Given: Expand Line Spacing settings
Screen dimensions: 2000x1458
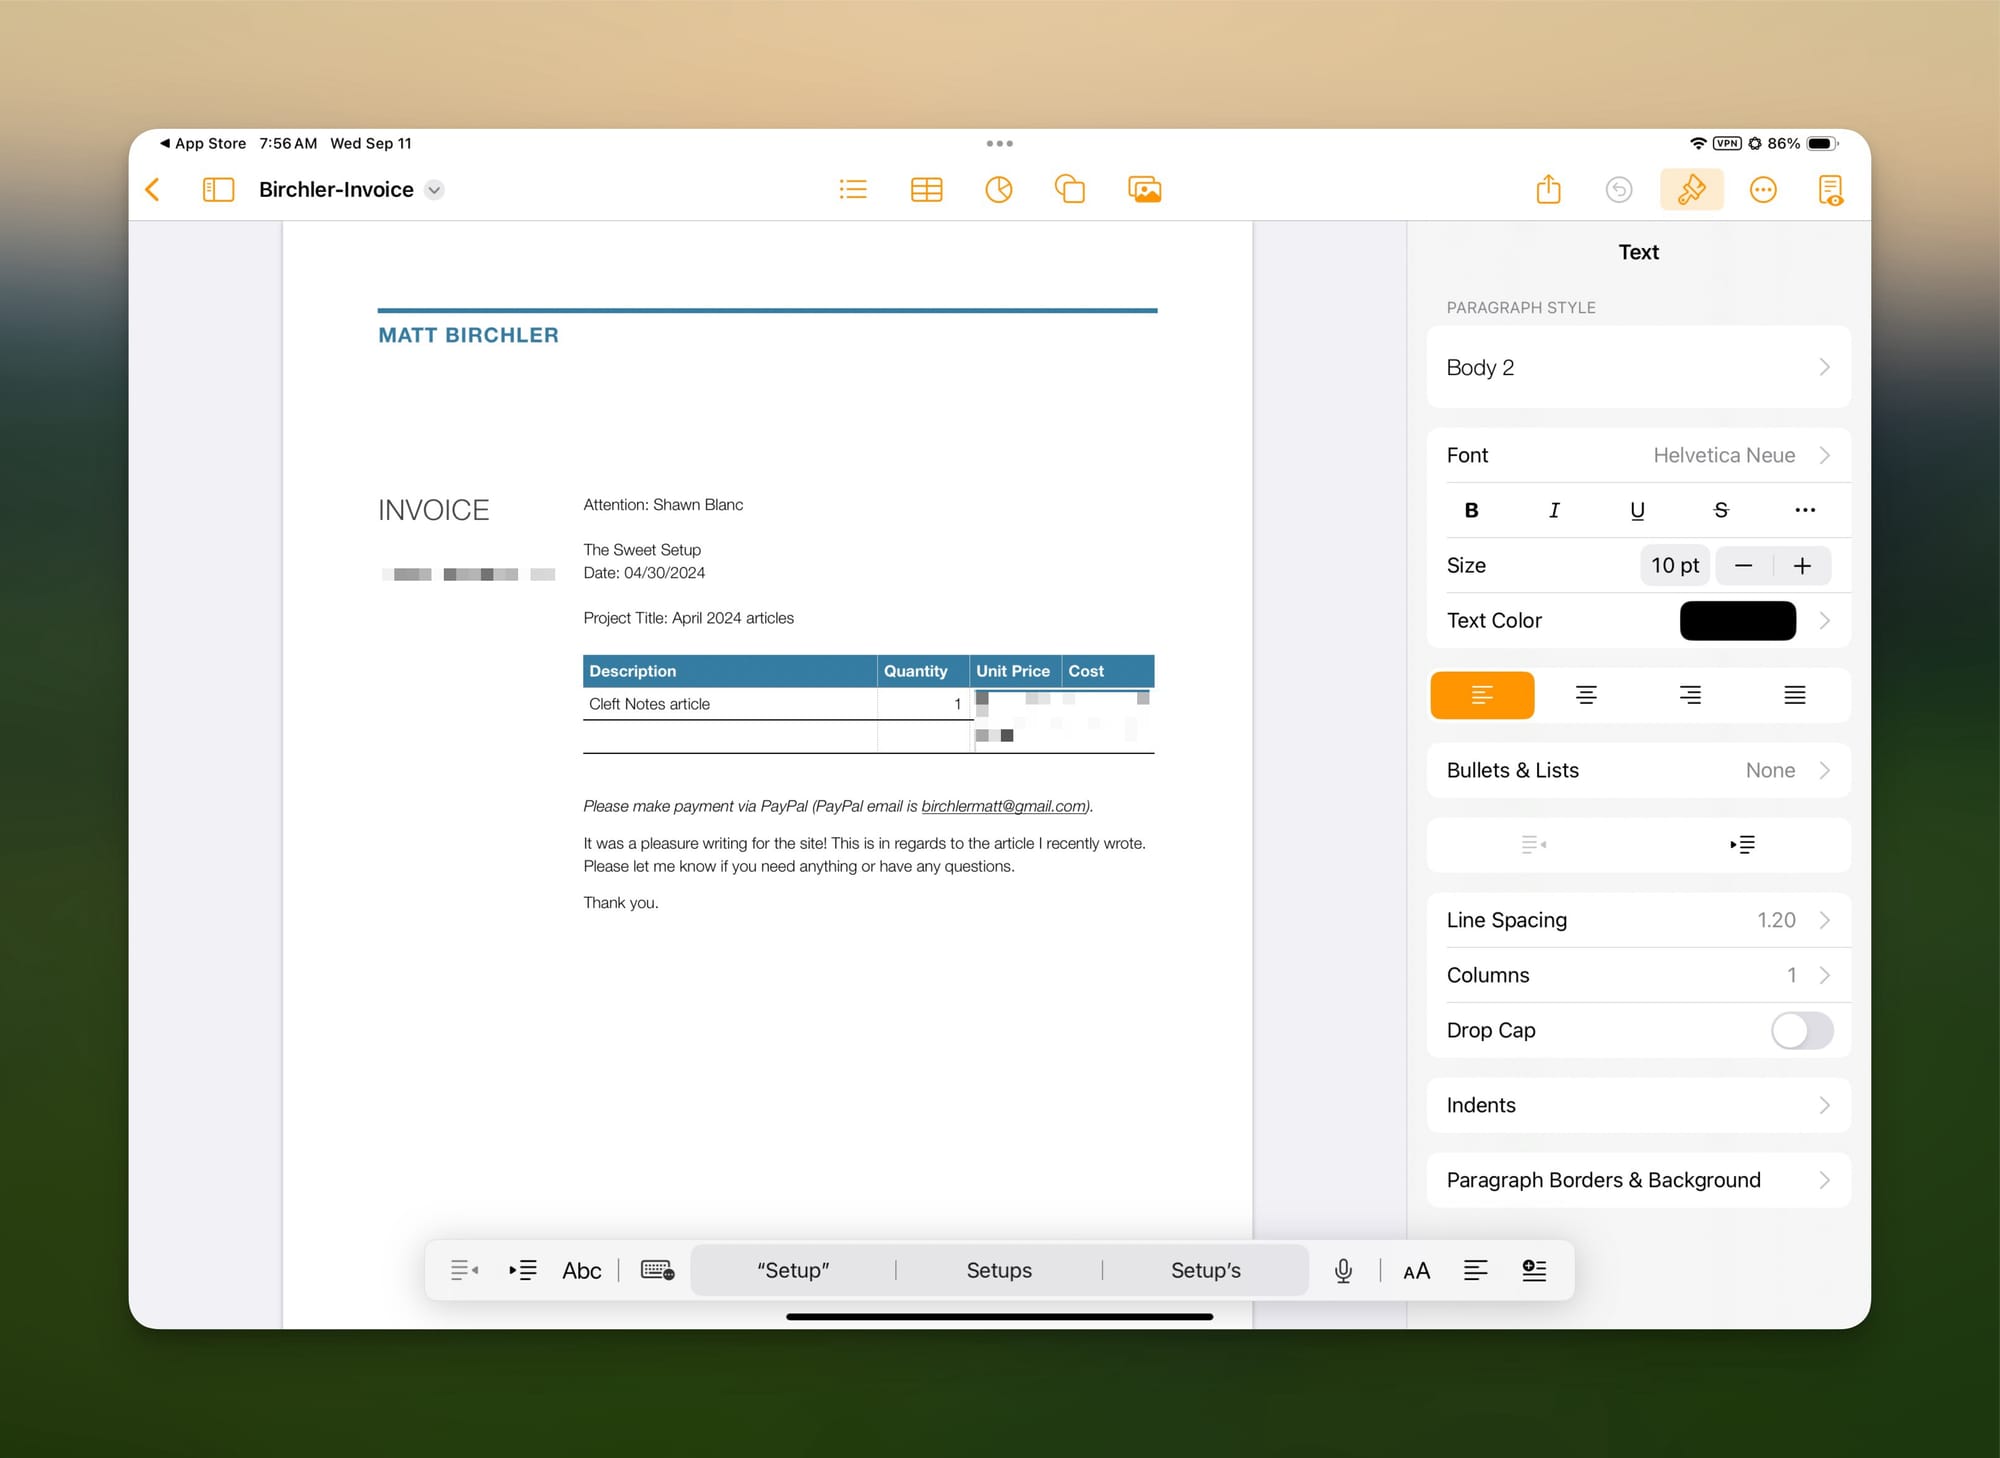Looking at the screenshot, I should [x=1638, y=920].
